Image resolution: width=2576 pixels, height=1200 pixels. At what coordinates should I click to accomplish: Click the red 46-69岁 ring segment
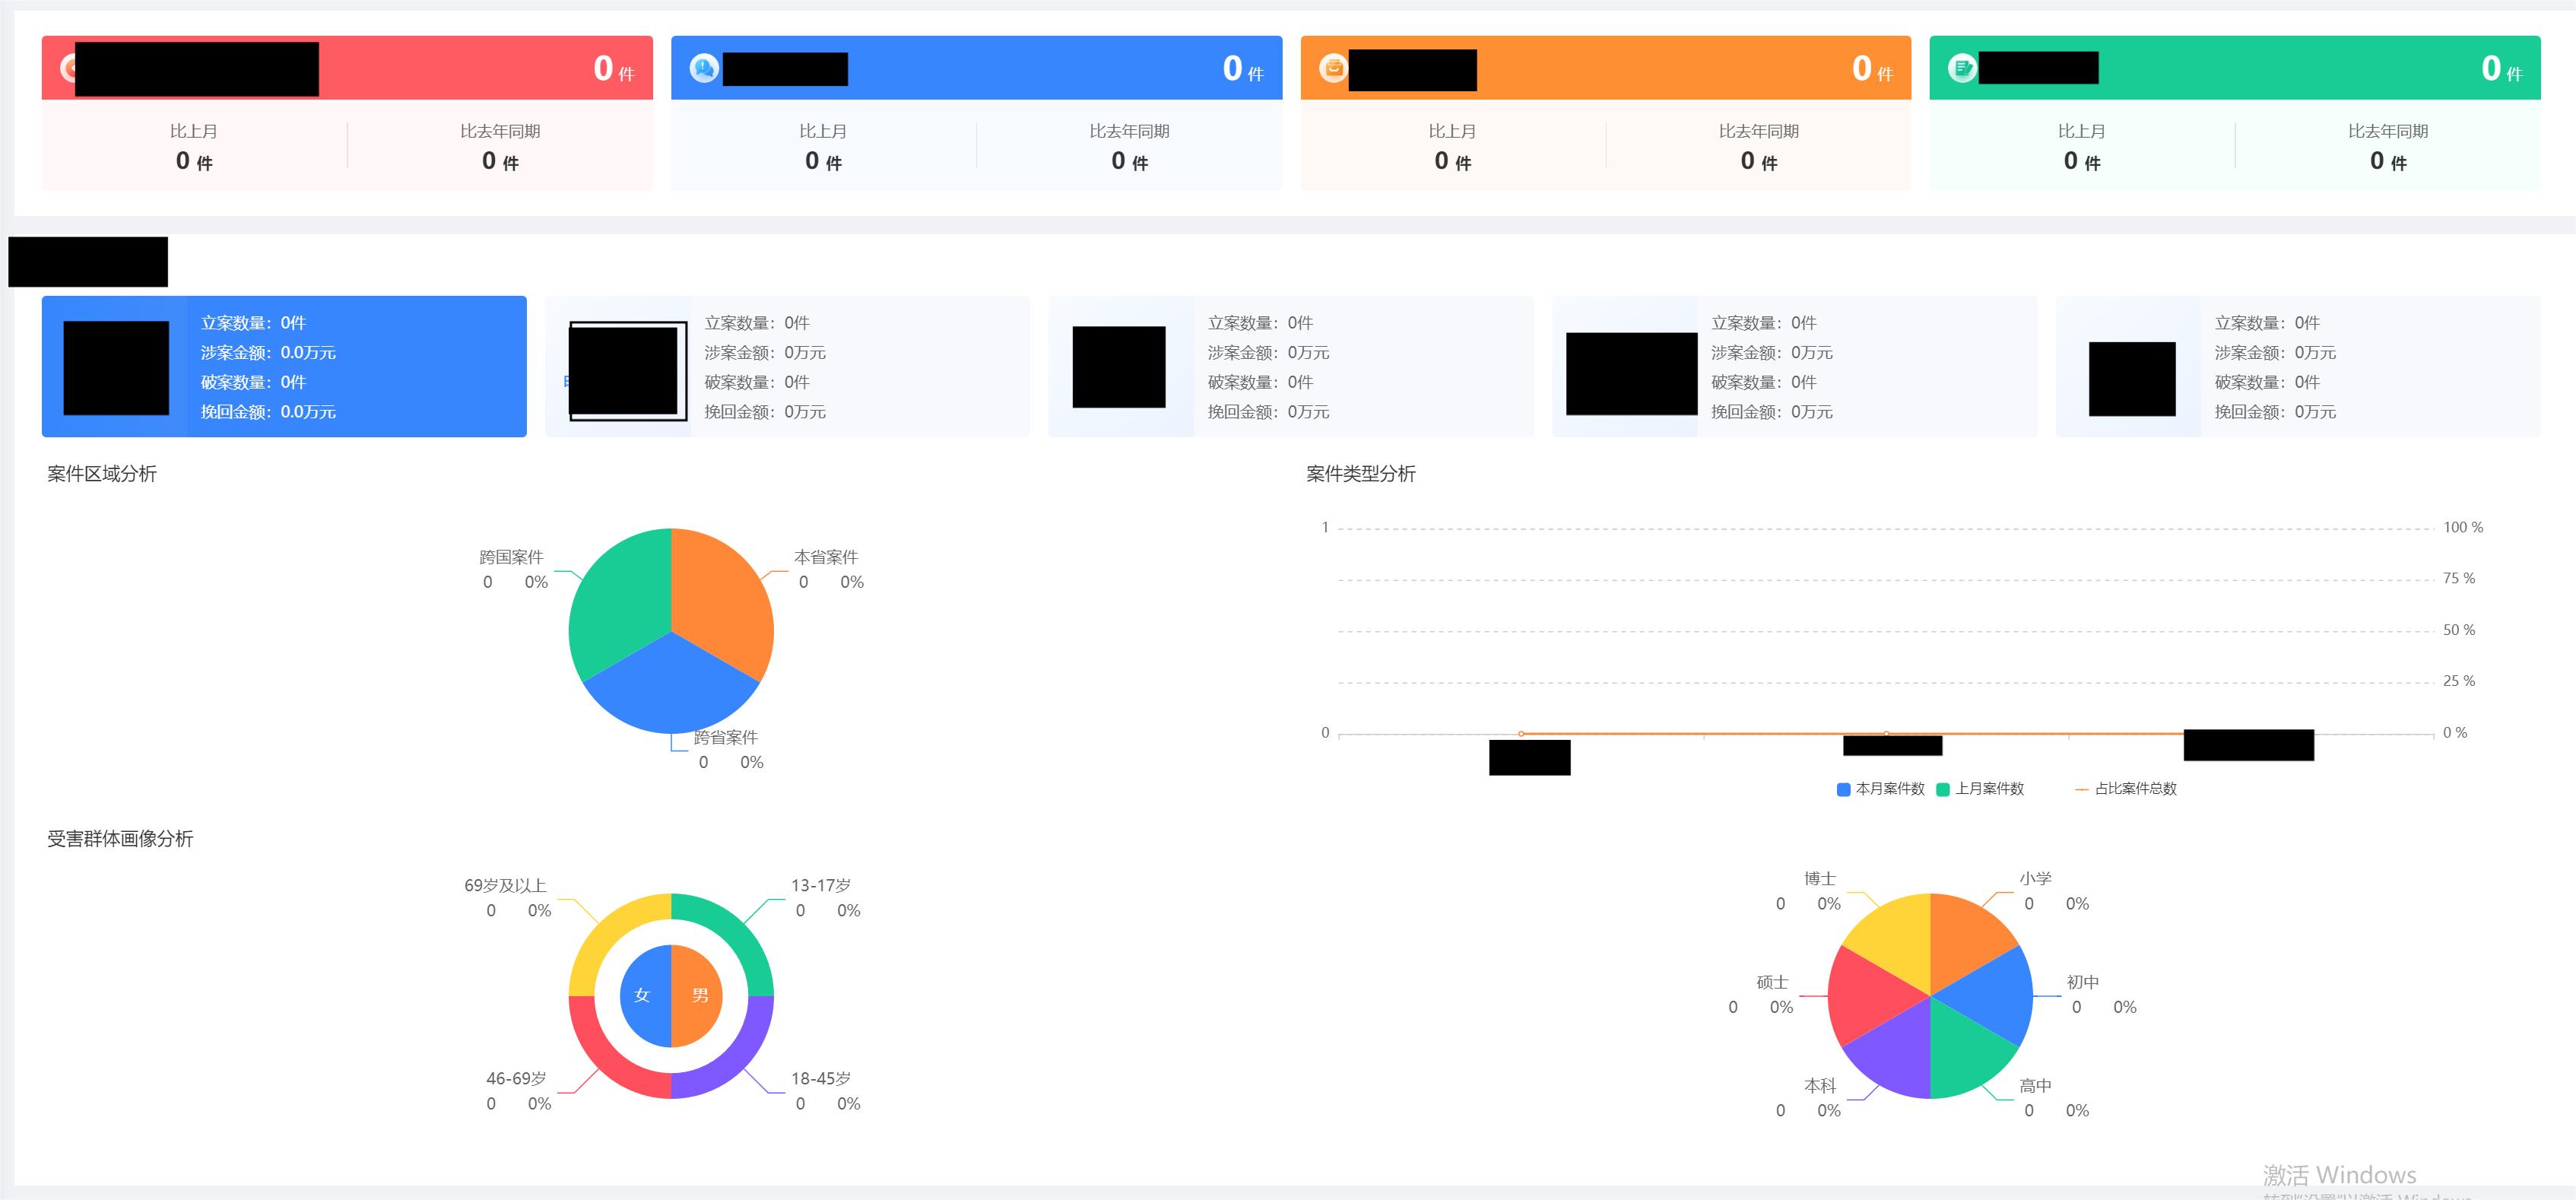click(606, 1061)
